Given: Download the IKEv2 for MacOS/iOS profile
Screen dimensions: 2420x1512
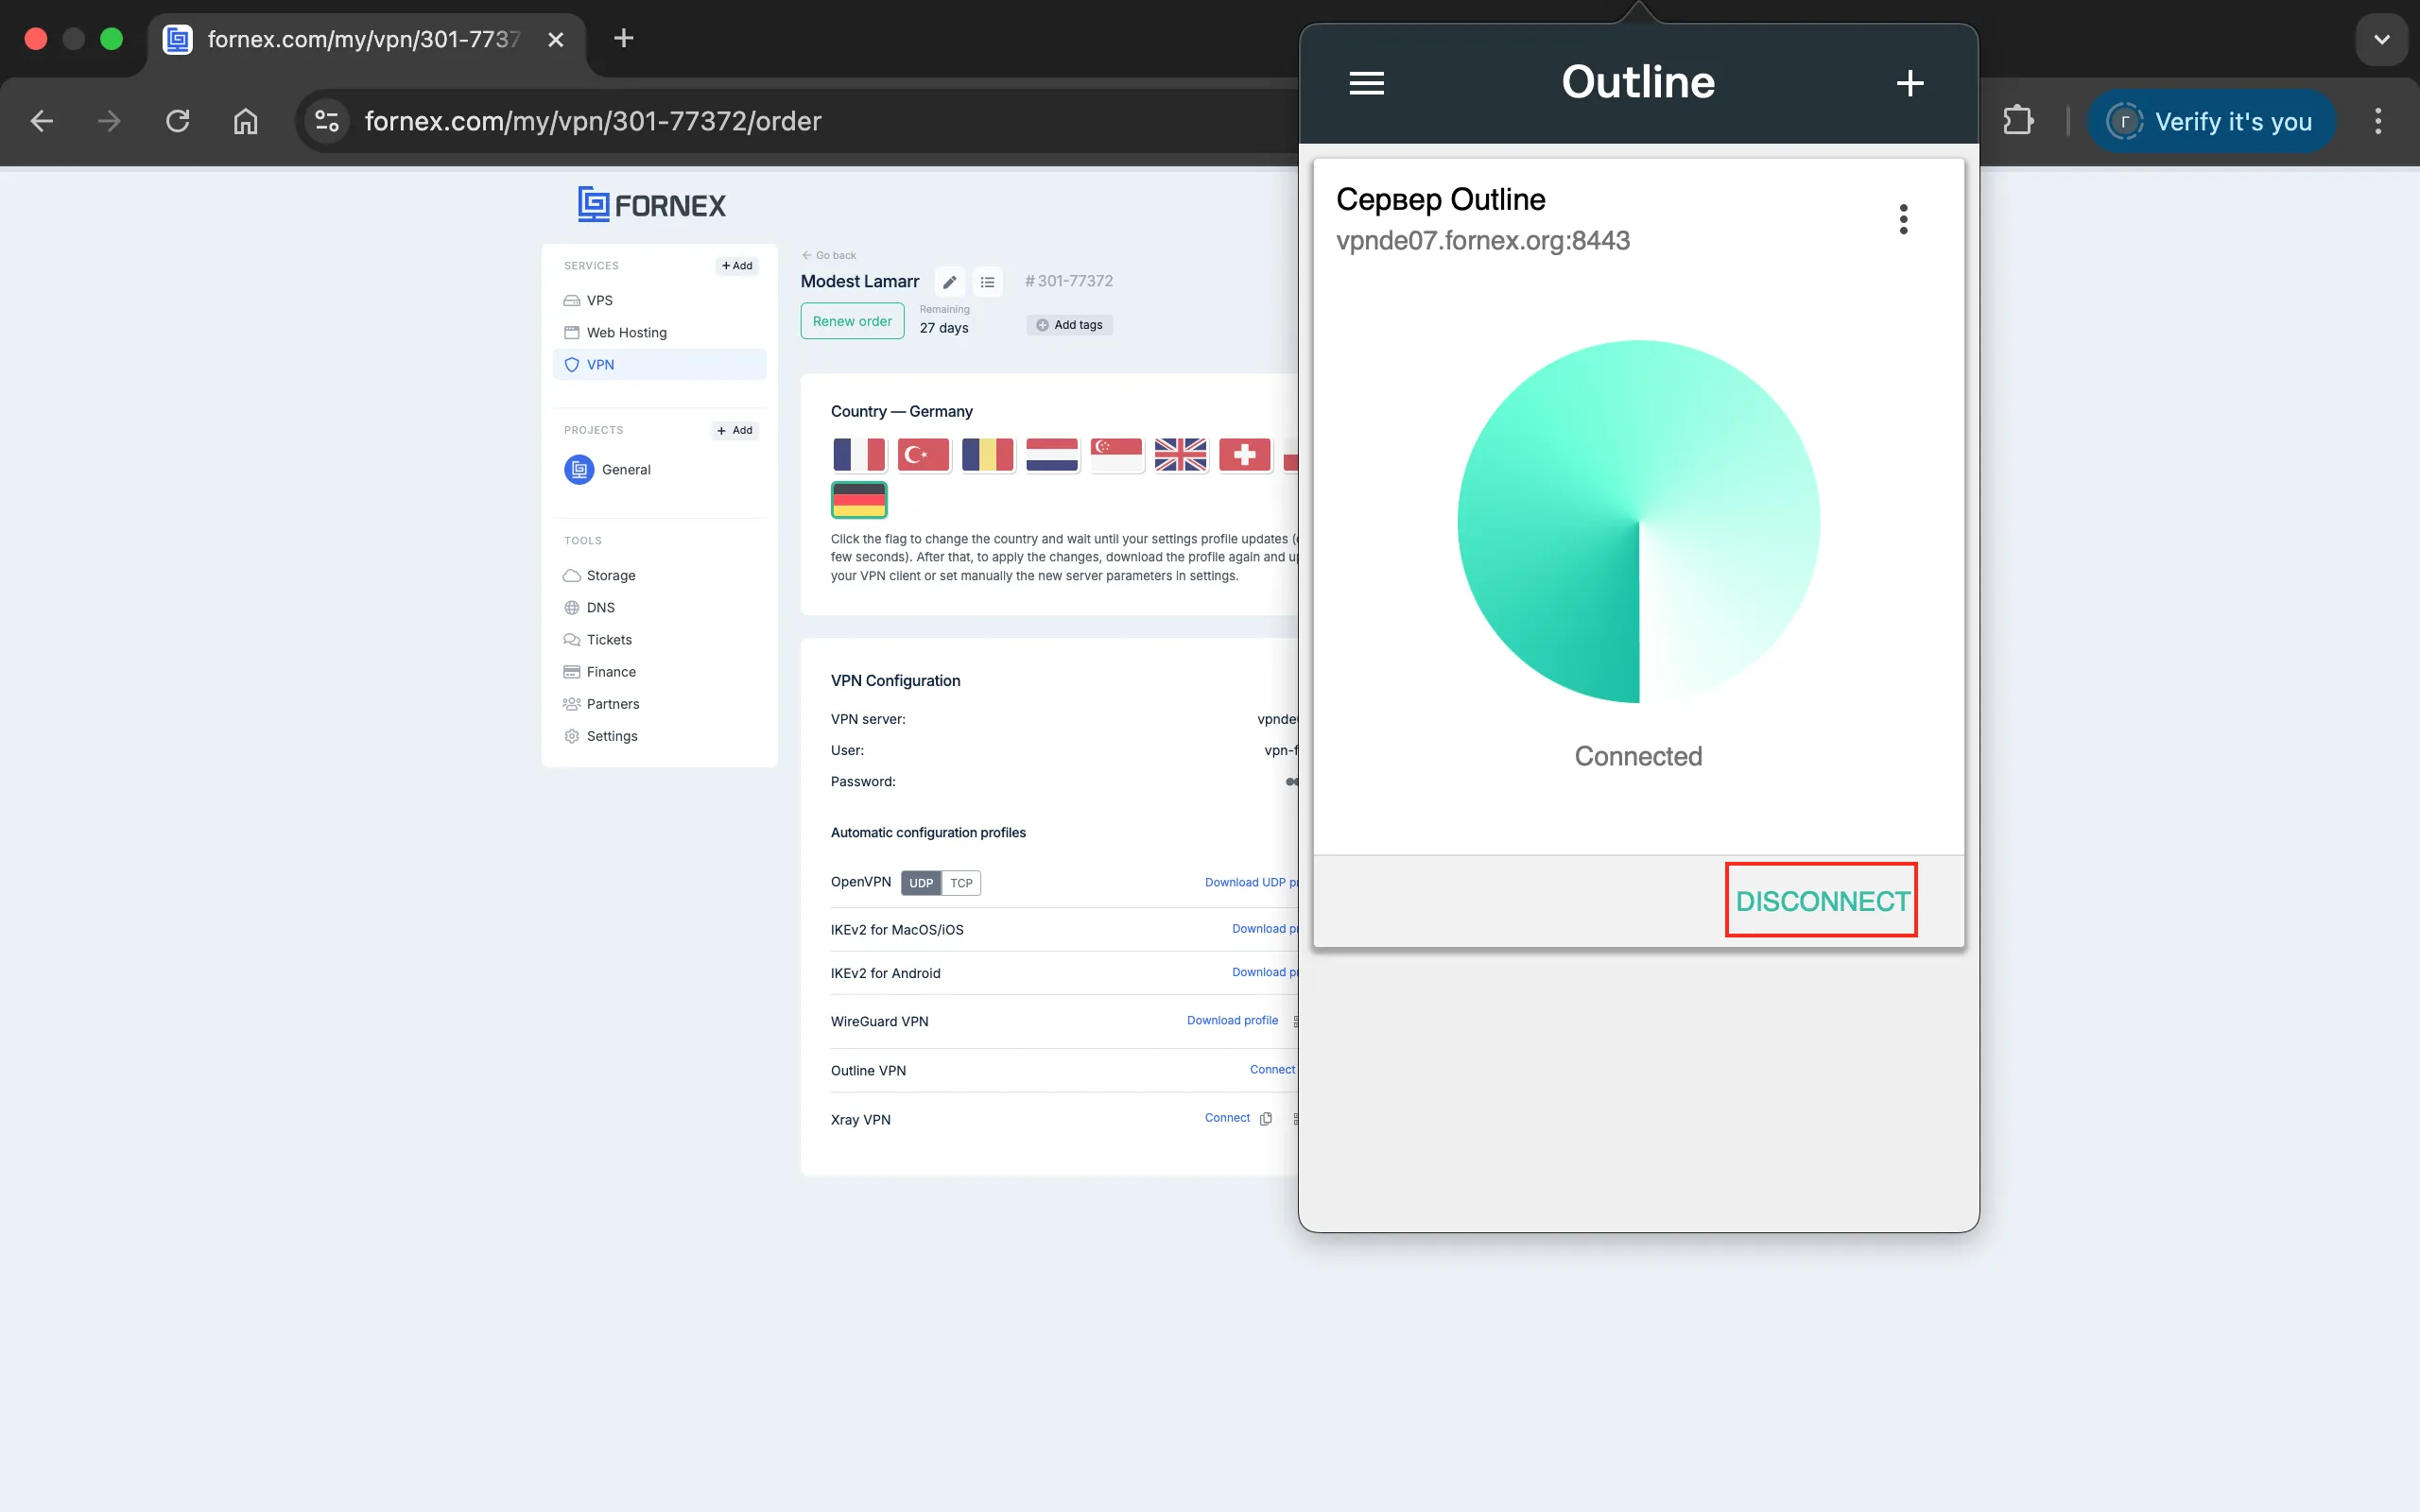Looking at the screenshot, I should (1264, 929).
